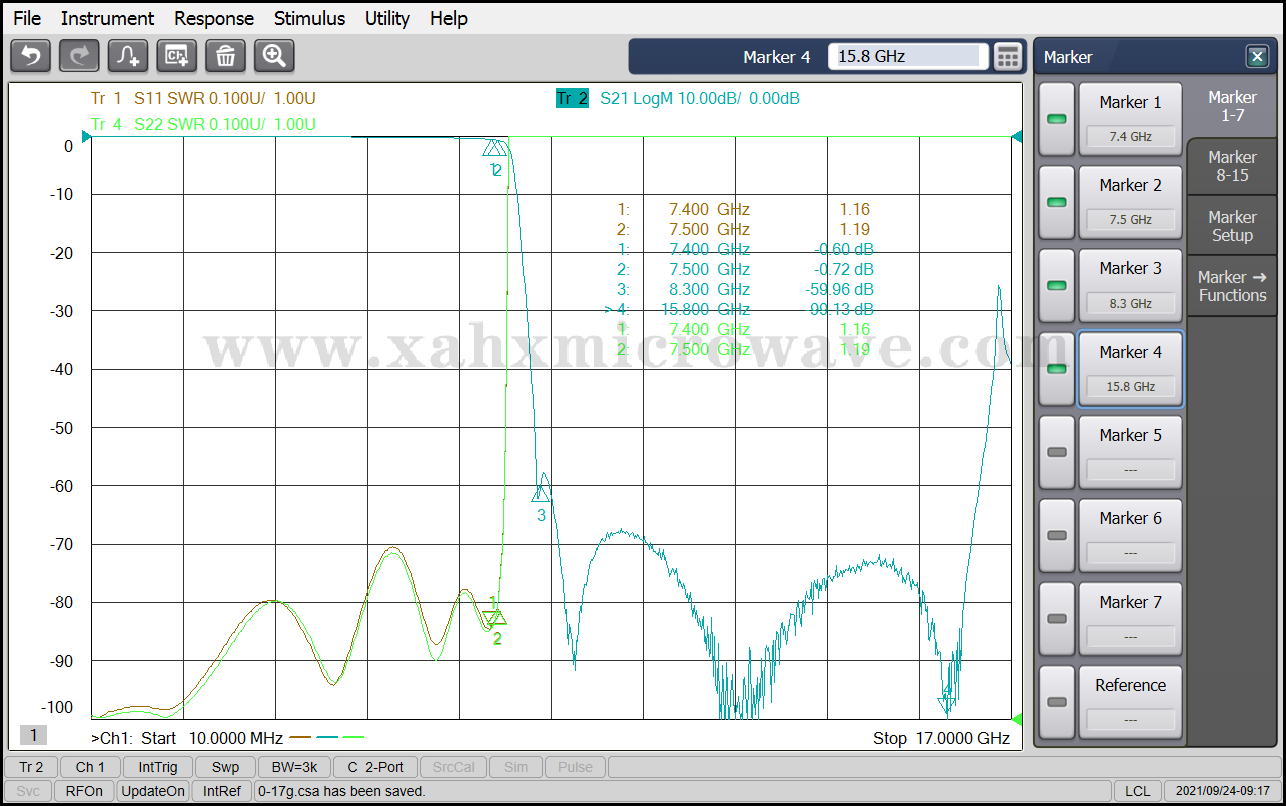This screenshot has height=806, width=1286.
Task: Click the Marker 2 button
Action: coord(1130,201)
